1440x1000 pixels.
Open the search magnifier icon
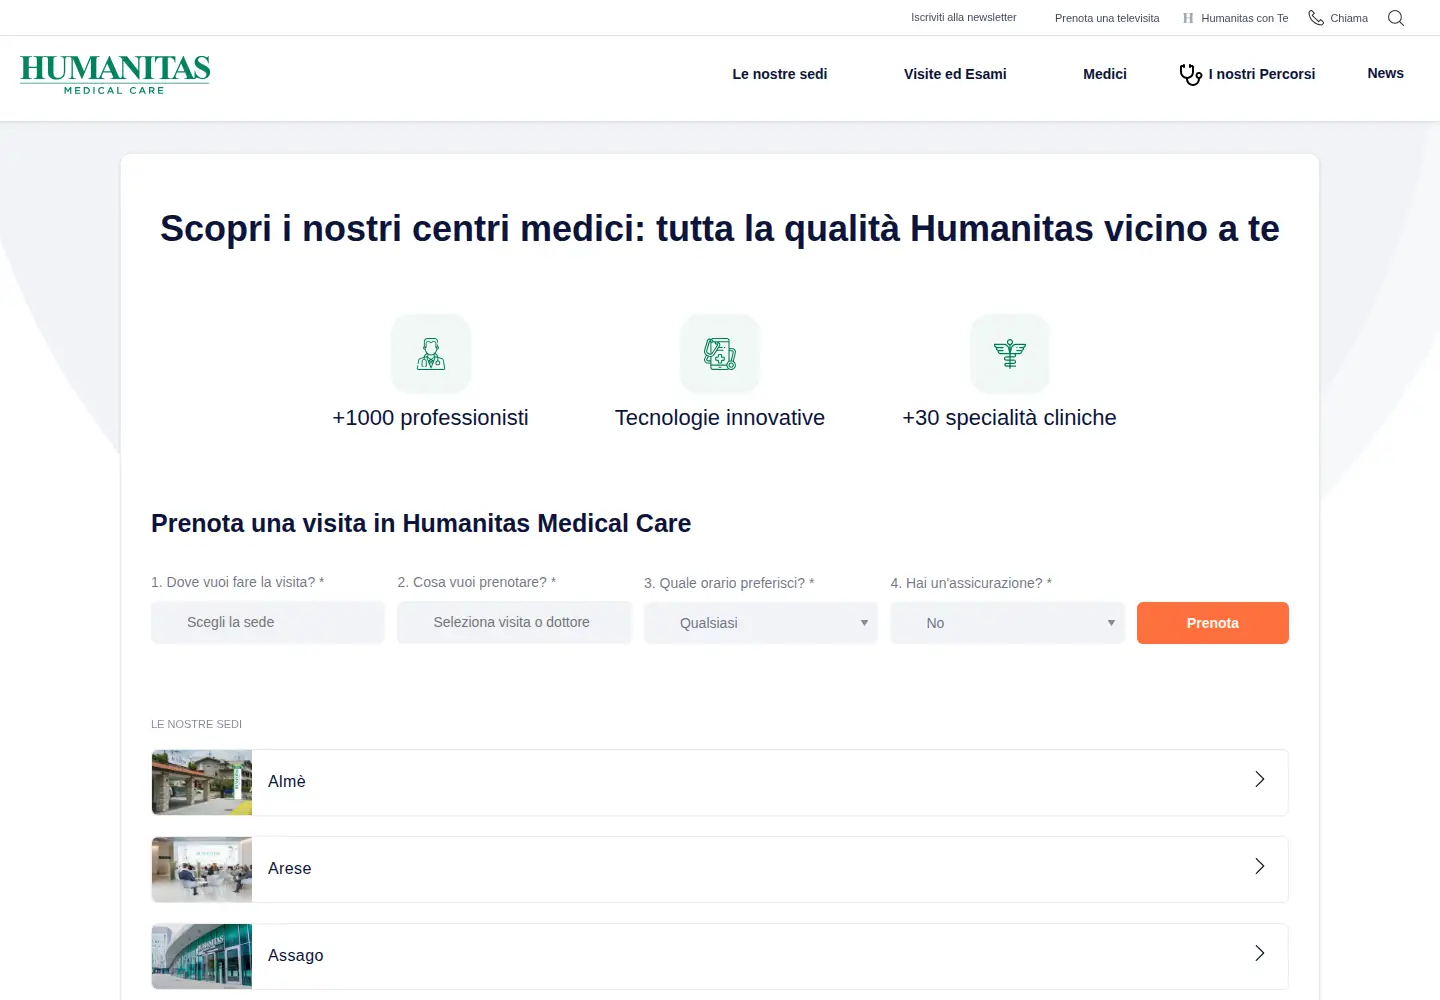(1396, 18)
